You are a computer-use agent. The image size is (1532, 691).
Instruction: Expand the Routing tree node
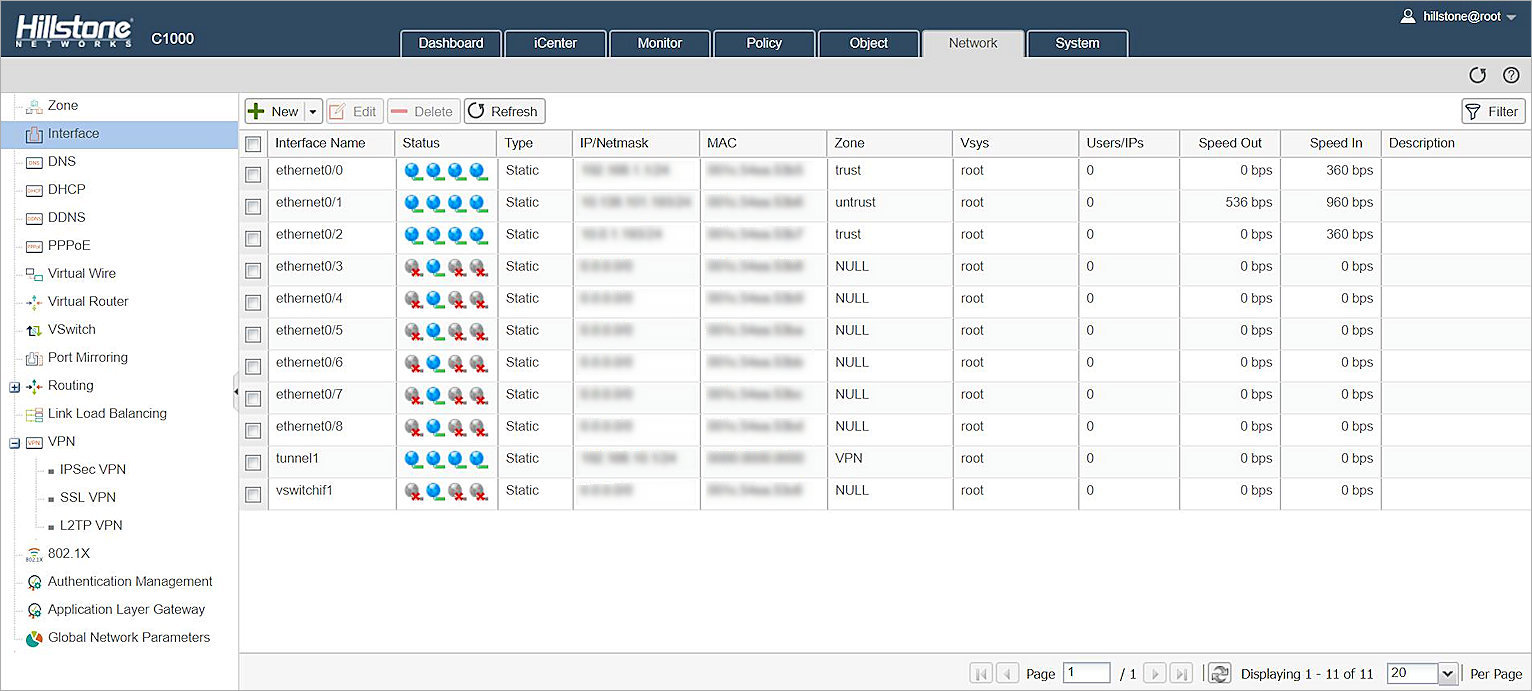pos(14,387)
